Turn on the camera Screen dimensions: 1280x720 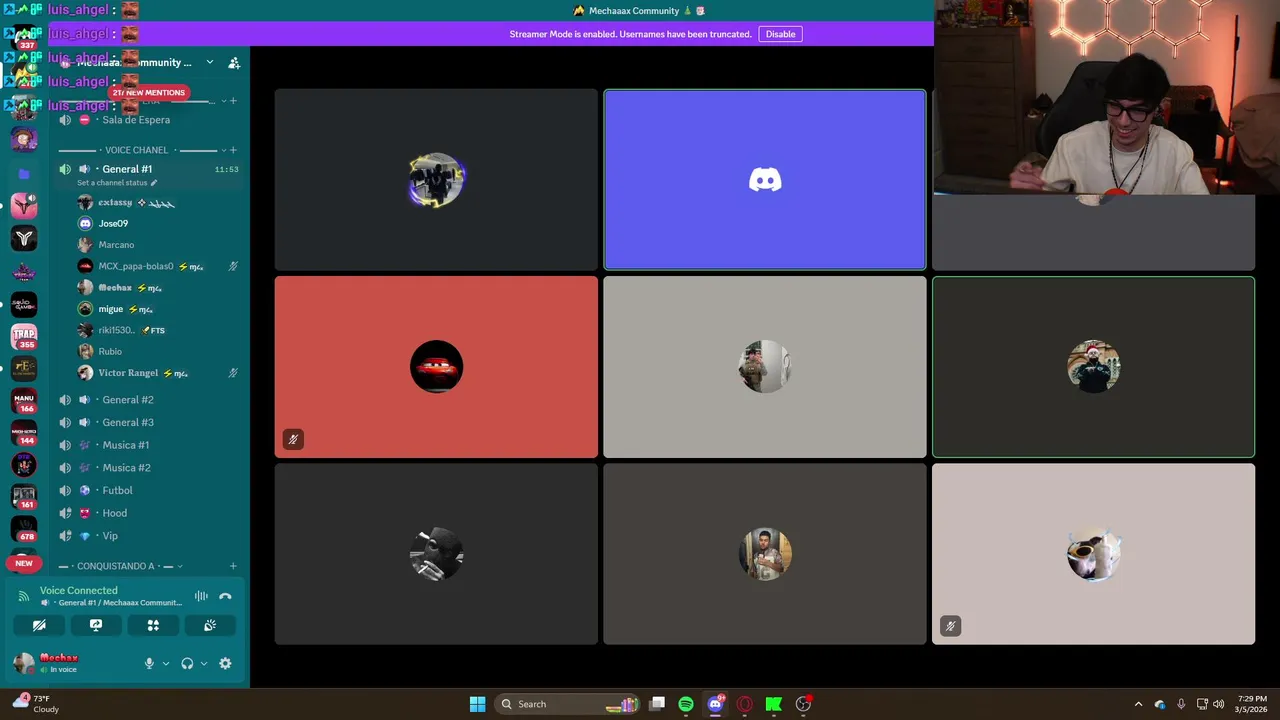pos(39,625)
